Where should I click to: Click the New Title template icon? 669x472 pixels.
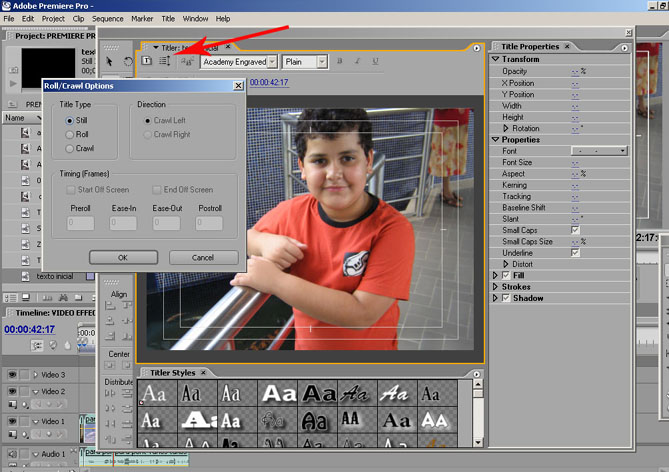(146, 61)
